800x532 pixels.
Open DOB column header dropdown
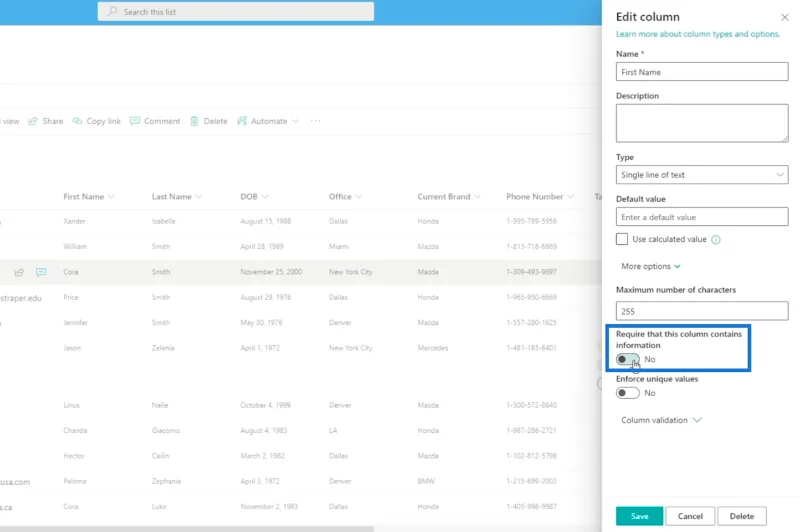click(x=265, y=197)
